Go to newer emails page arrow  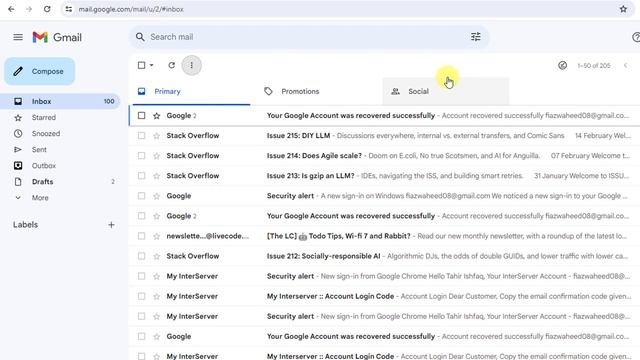(625, 65)
